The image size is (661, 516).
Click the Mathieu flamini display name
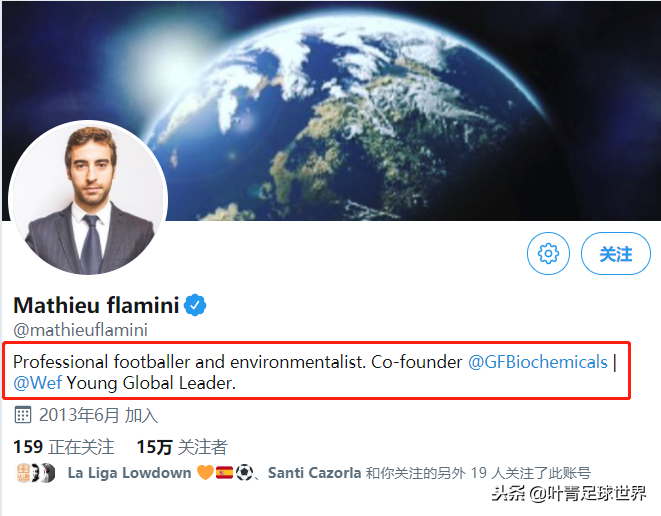tap(96, 305)
